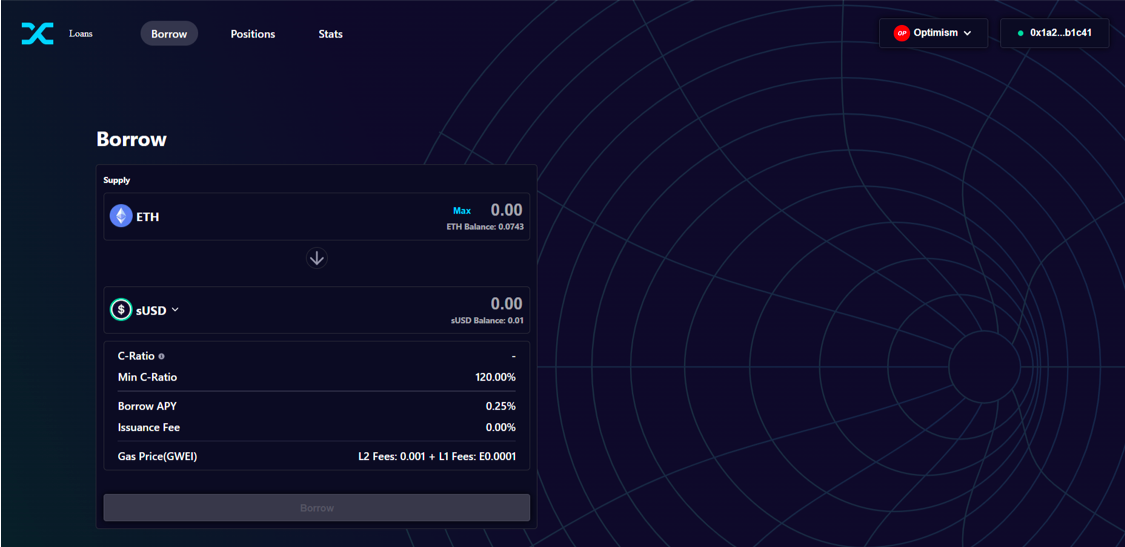
Task: Click the Borrow APY 0.25% value
Action: [x=501, y=406]
